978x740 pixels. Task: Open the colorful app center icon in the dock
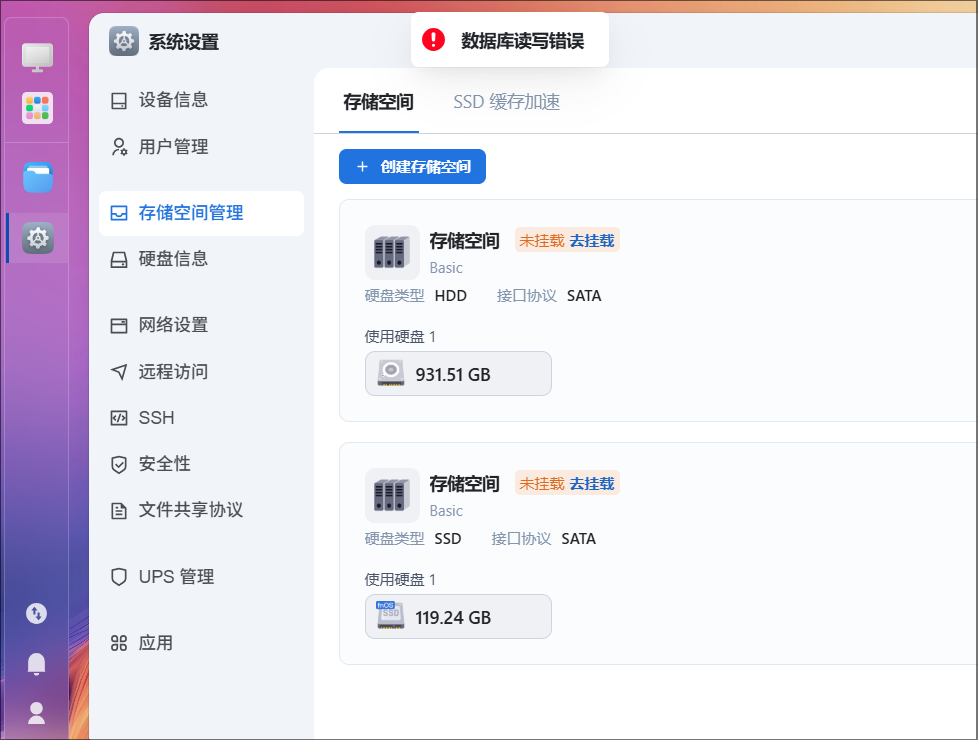click(37, 108)
